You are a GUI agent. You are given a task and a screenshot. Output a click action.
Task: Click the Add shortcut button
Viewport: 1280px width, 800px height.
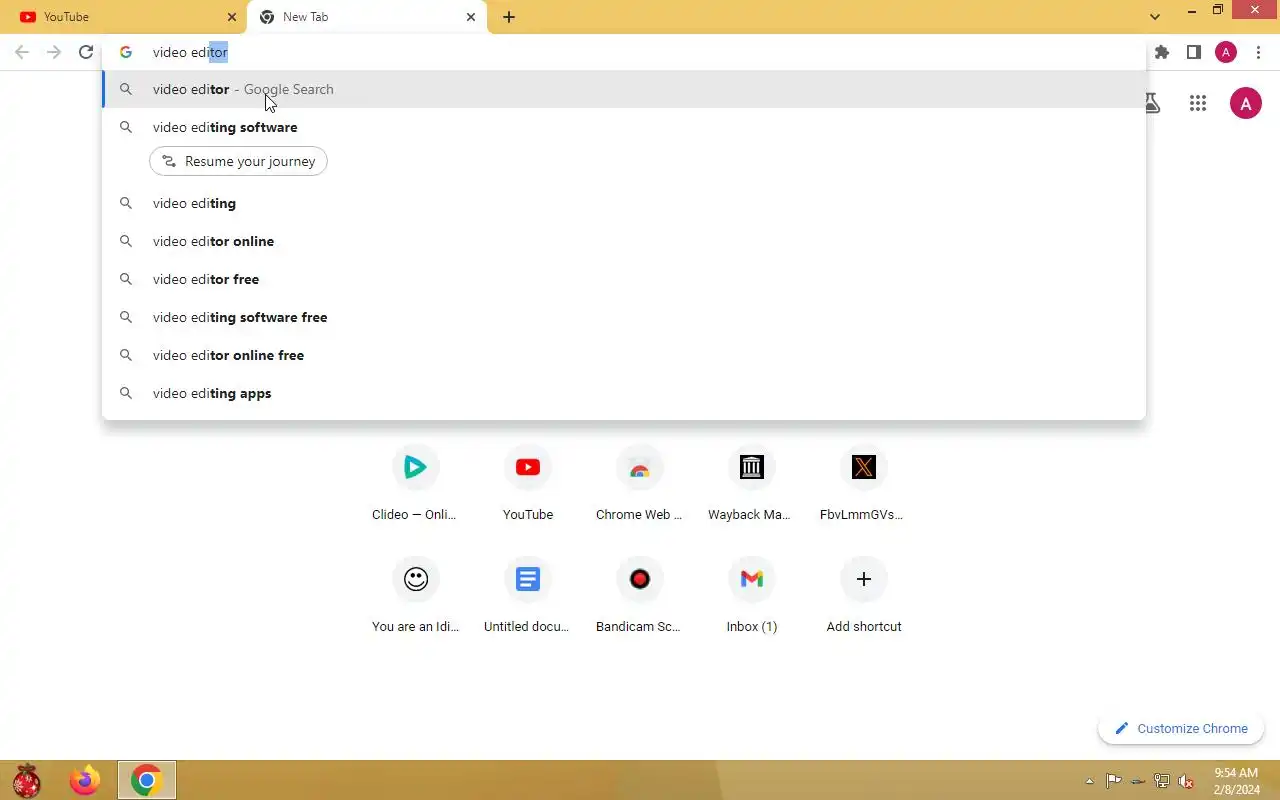coord(864,597)
